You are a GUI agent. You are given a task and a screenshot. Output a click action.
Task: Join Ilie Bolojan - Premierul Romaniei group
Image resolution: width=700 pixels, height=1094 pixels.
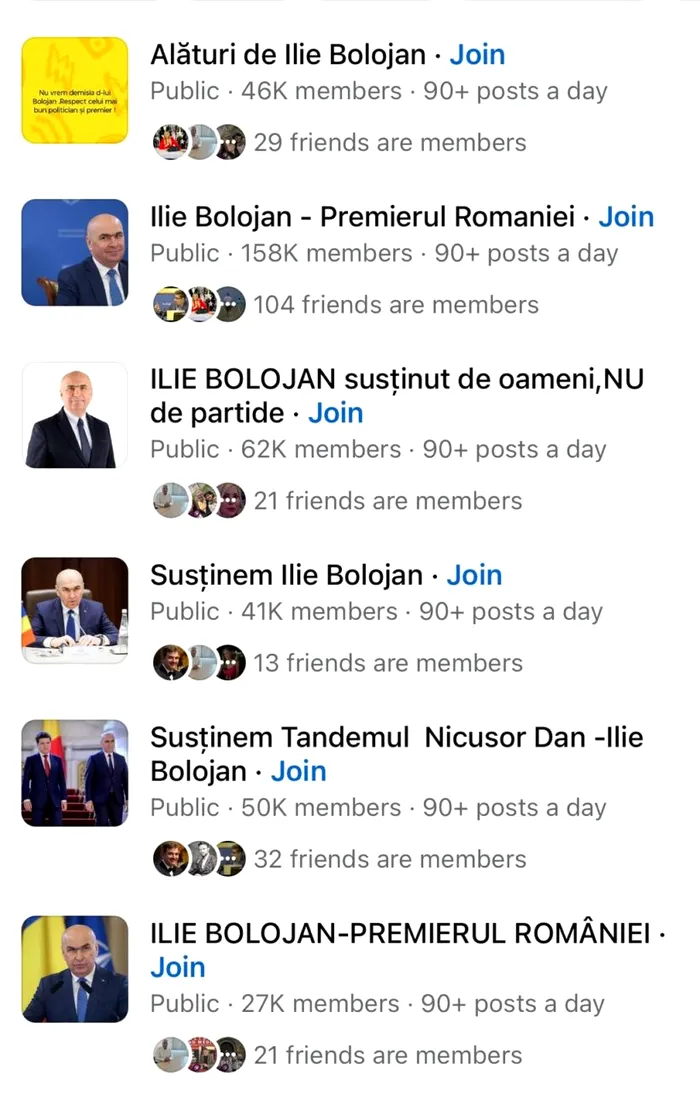click(x=626, y=217)
